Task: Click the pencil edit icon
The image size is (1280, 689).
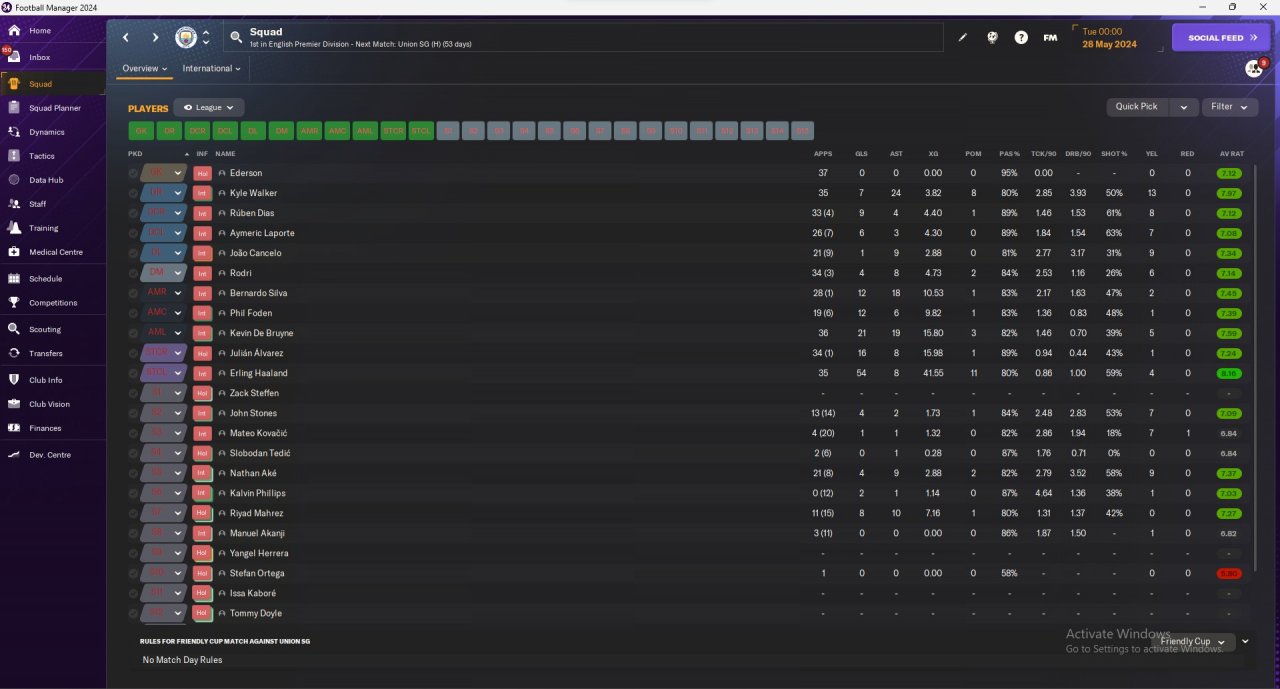Action: (x=963, y=38)
